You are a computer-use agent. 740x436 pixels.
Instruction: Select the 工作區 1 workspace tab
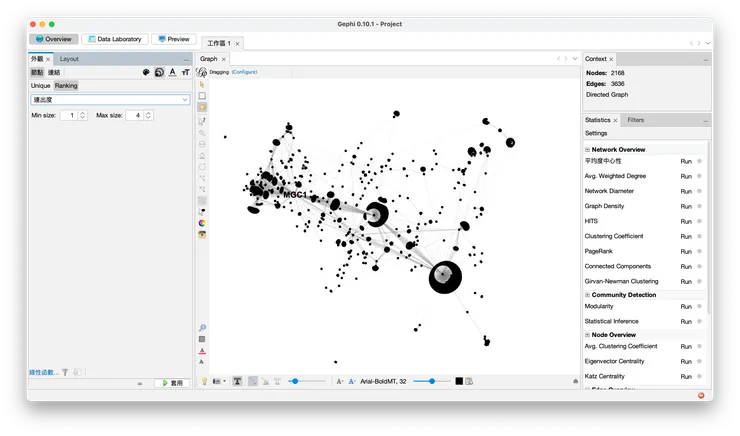(x=219, y=43)
